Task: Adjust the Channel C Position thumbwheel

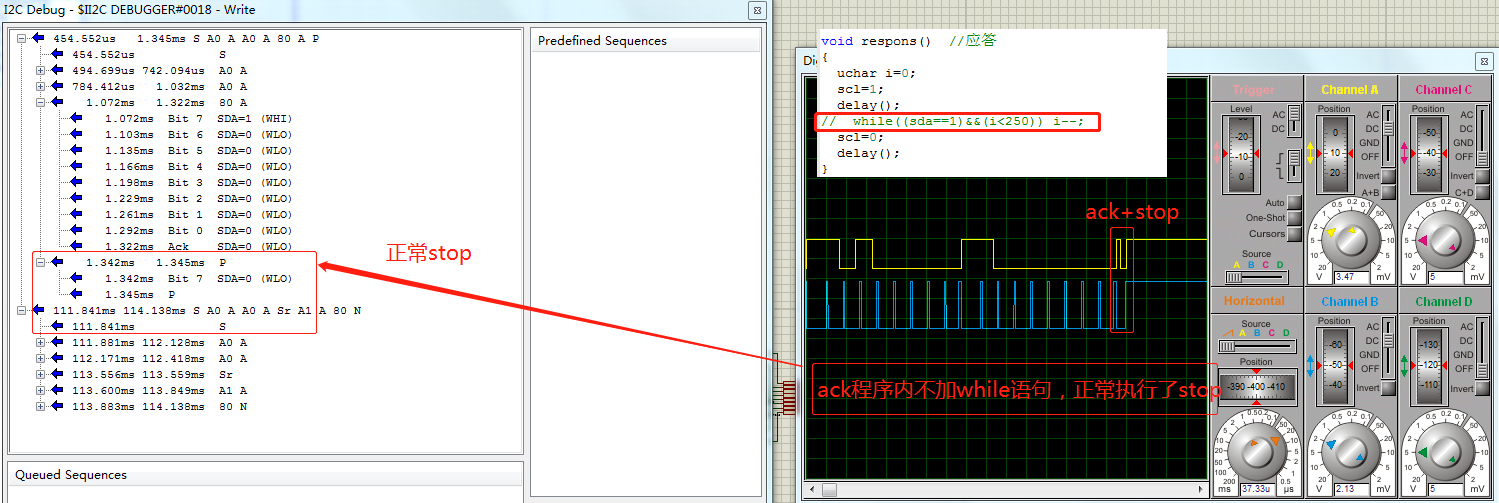Action: point(1431,155)
